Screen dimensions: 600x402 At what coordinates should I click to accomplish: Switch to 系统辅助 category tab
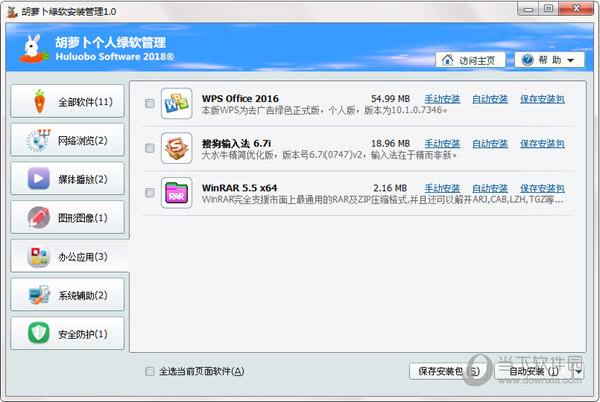coord(68,295)
